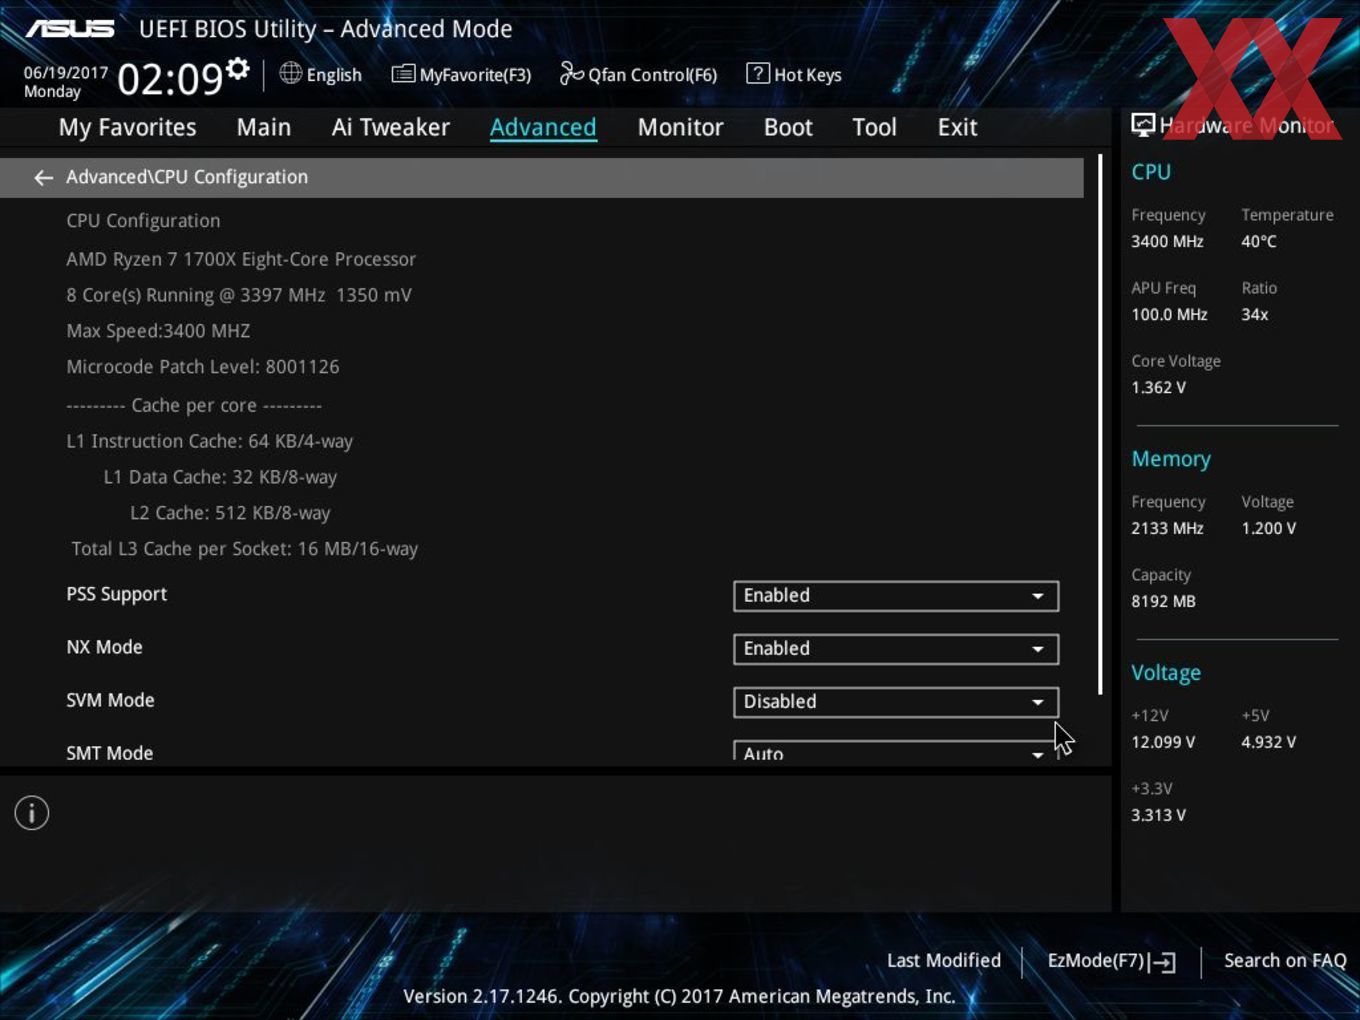Open the My Favorites tab

pos(127,128)
